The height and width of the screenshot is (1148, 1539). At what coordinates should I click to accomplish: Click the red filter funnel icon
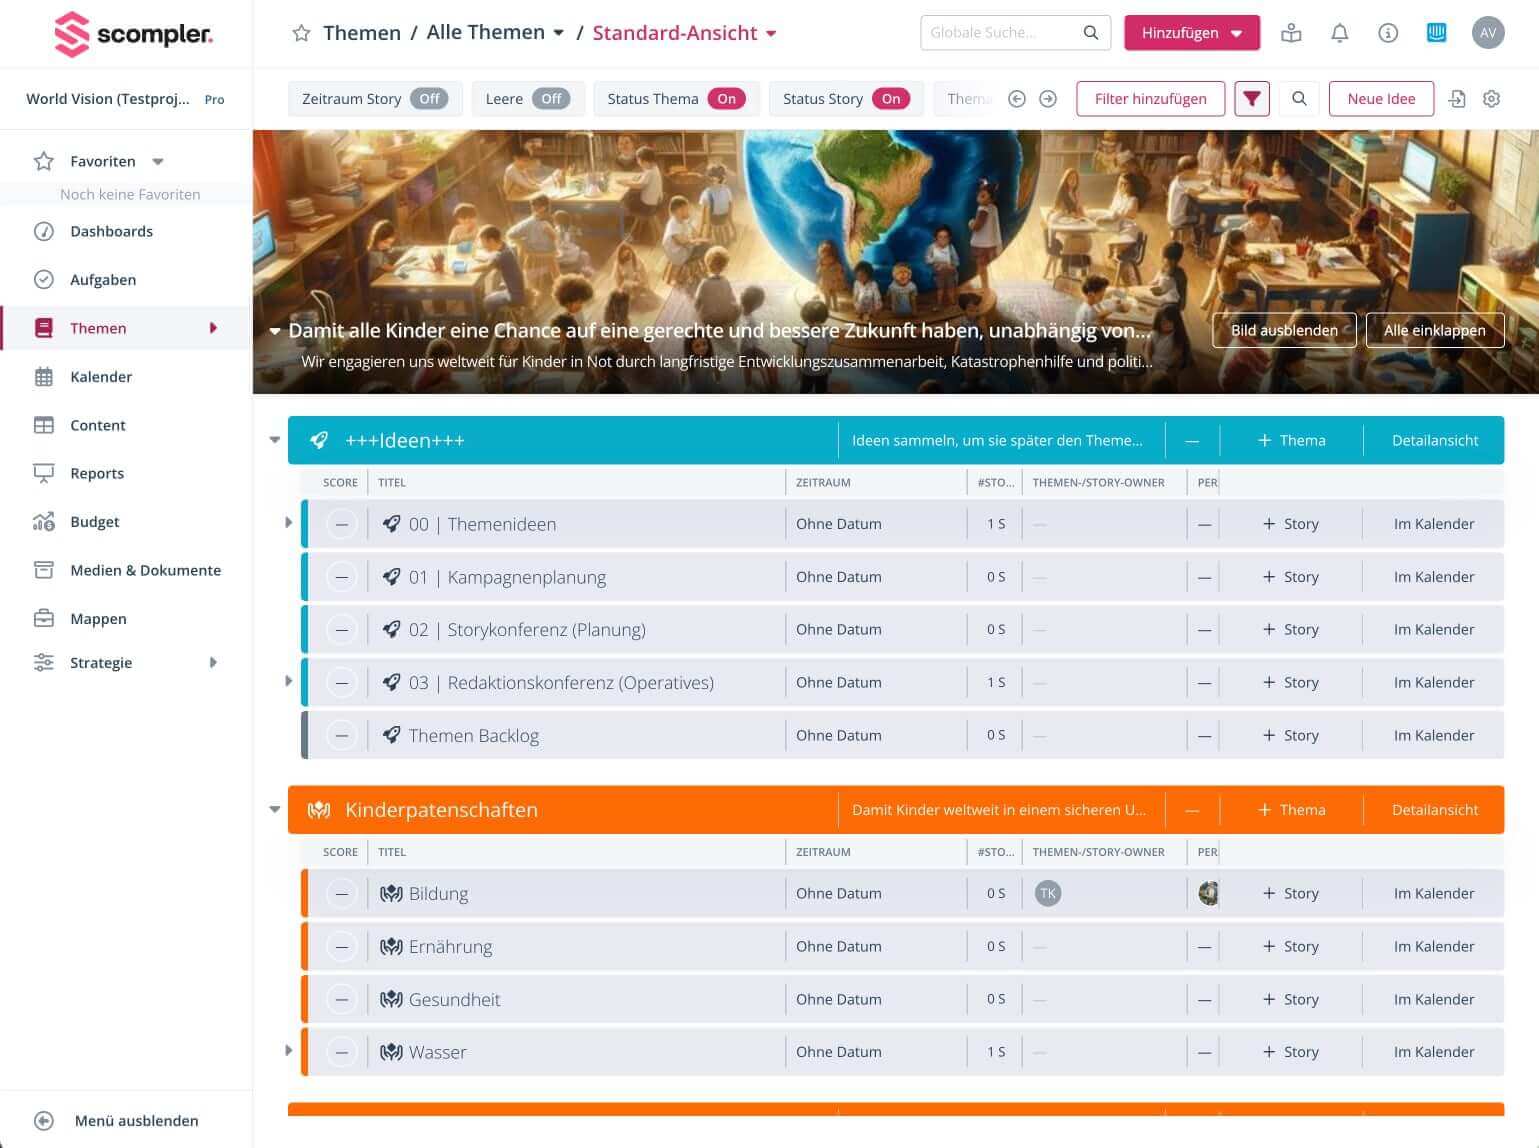pos(1251,99)
